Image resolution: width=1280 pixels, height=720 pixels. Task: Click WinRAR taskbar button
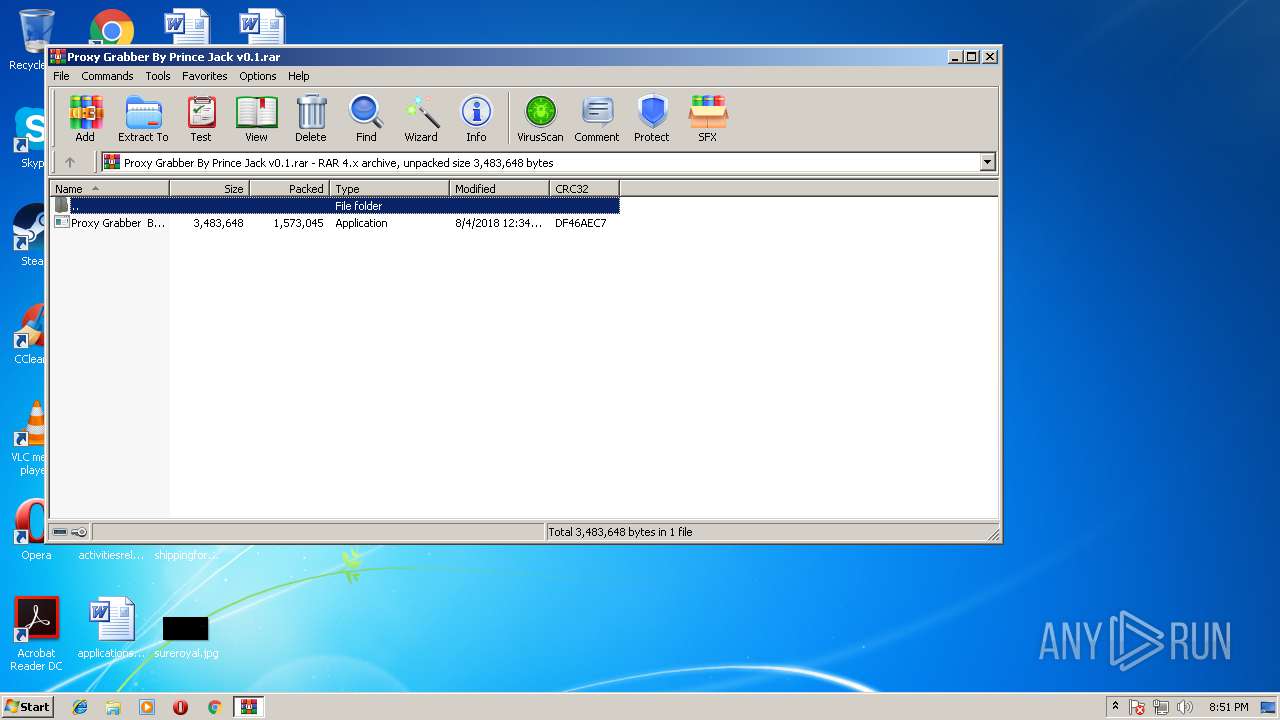coord(248,707)
